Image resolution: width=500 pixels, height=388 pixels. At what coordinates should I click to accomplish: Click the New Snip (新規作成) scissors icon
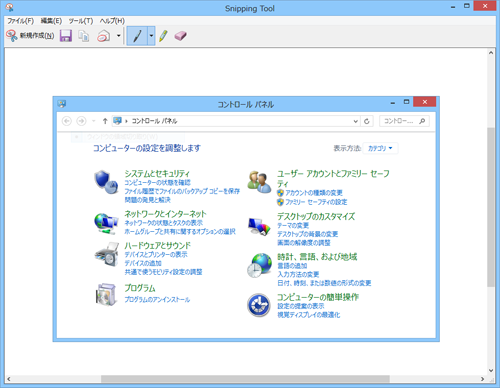tap(12, 35)
